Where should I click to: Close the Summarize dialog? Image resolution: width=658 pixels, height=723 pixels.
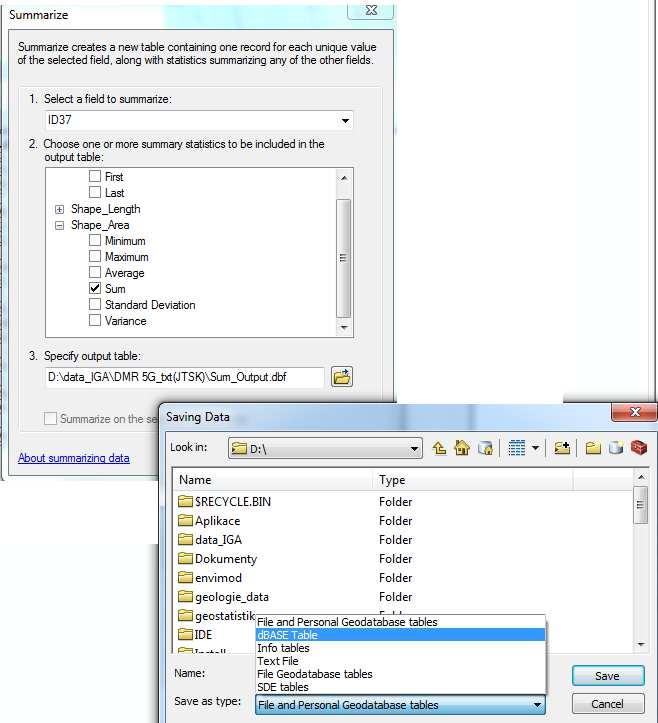371,10
